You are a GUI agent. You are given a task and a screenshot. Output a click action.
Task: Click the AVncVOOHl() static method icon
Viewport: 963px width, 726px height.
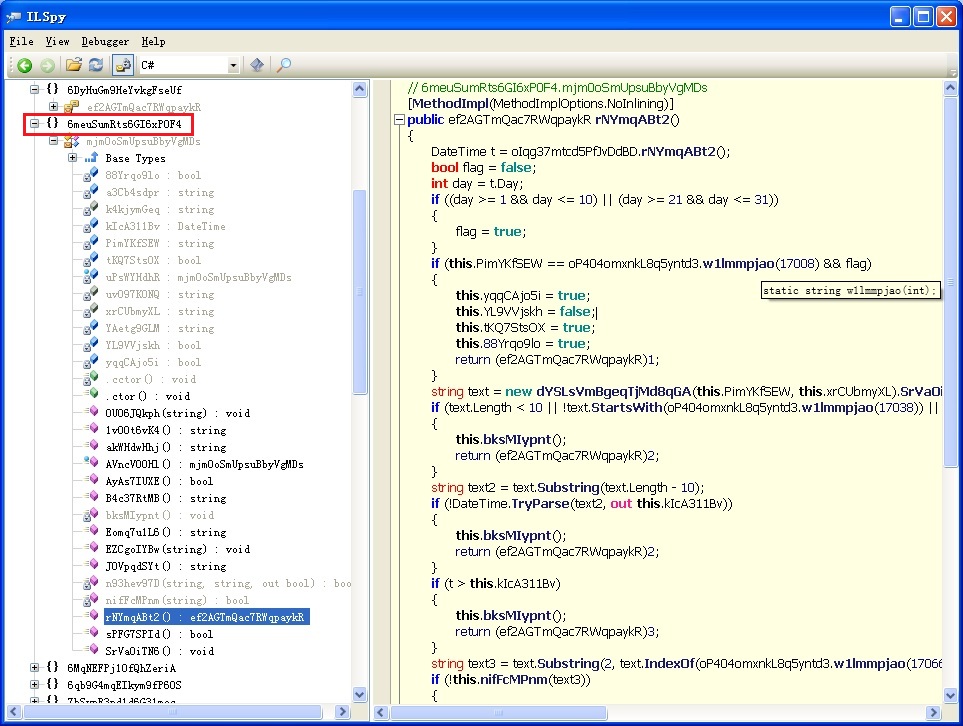click(x=92, y=463)
